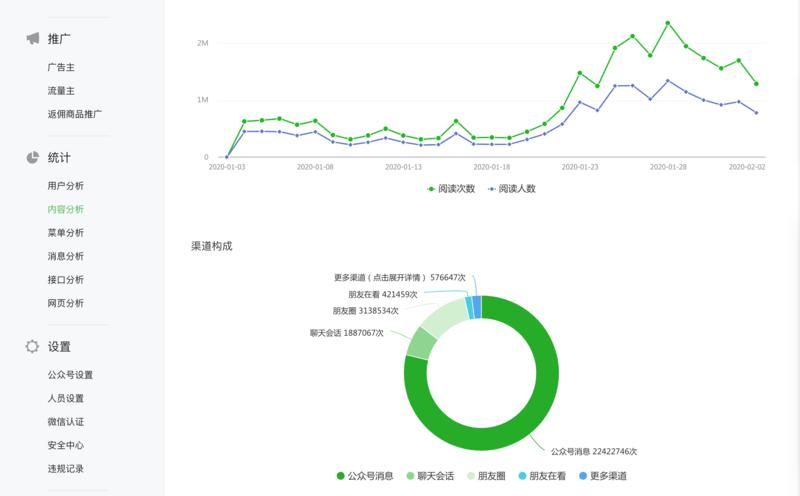The width and height of the screenshot is (800, 496).
Task: Open 违规记录 in the sidebar
Action: pos(66,469)
